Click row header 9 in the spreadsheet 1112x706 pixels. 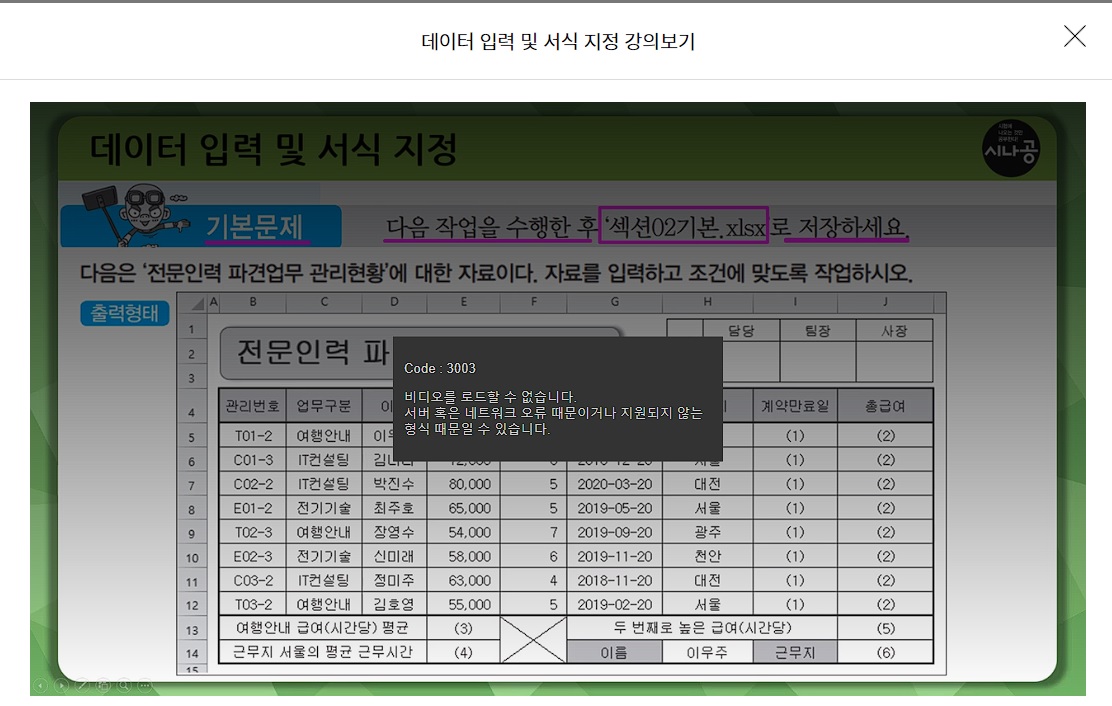[192, 533]
